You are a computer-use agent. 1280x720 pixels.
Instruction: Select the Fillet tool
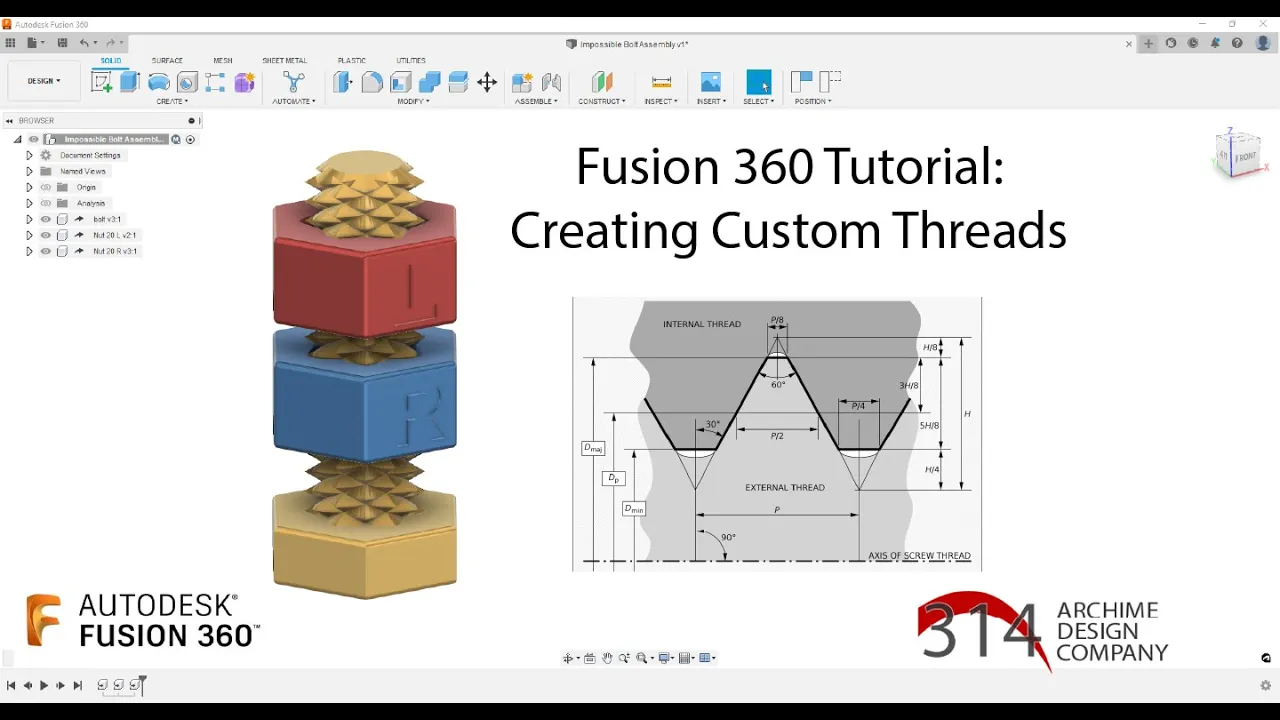[372, 82]
